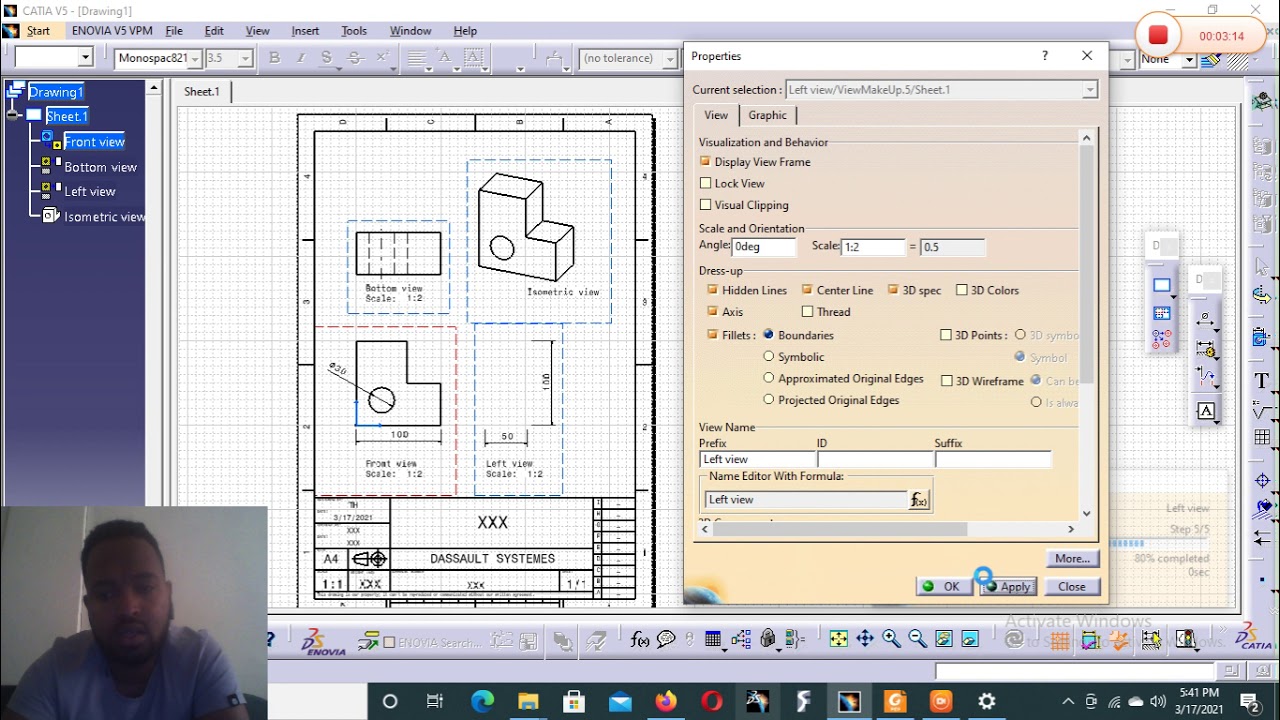Select the Pan view tool
Viewport: 1280px width, 720px height.
865,640
